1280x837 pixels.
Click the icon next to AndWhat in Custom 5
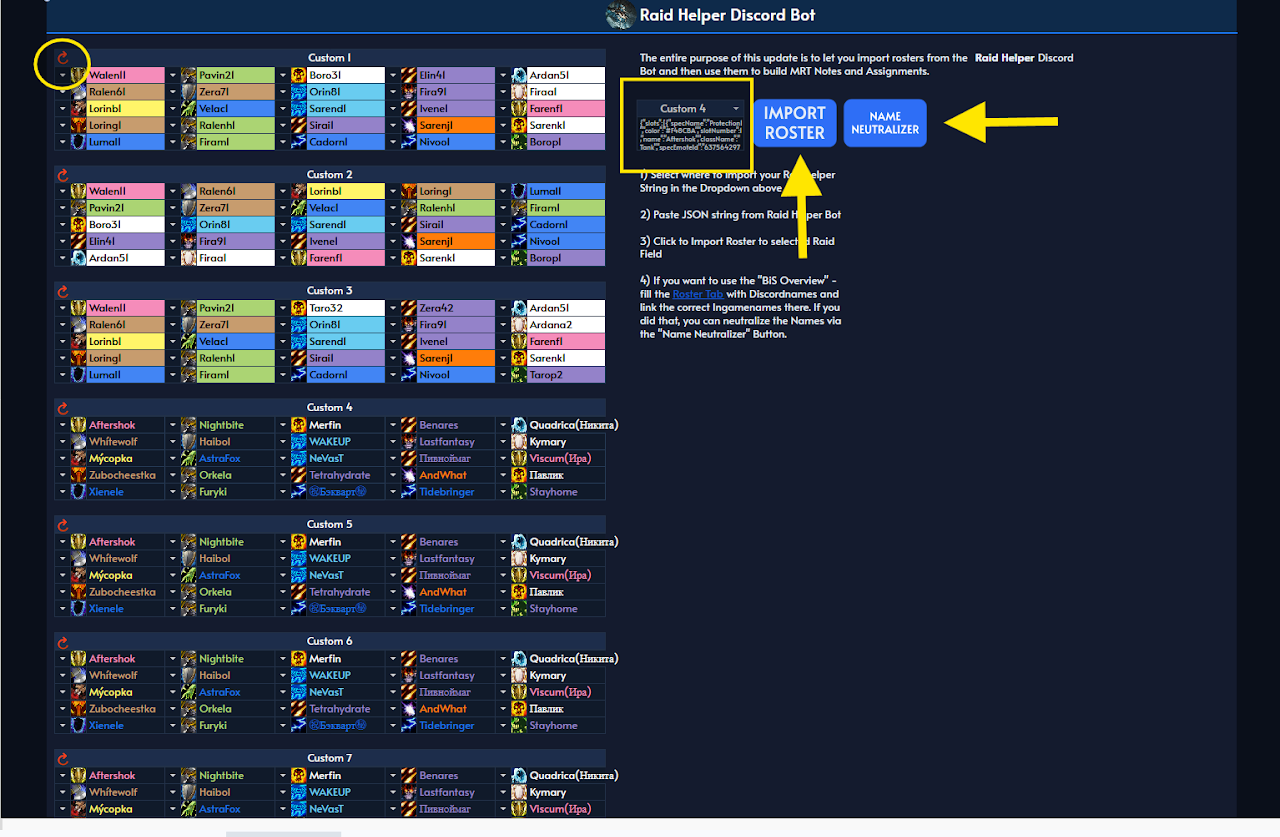(x=408, y=592)
